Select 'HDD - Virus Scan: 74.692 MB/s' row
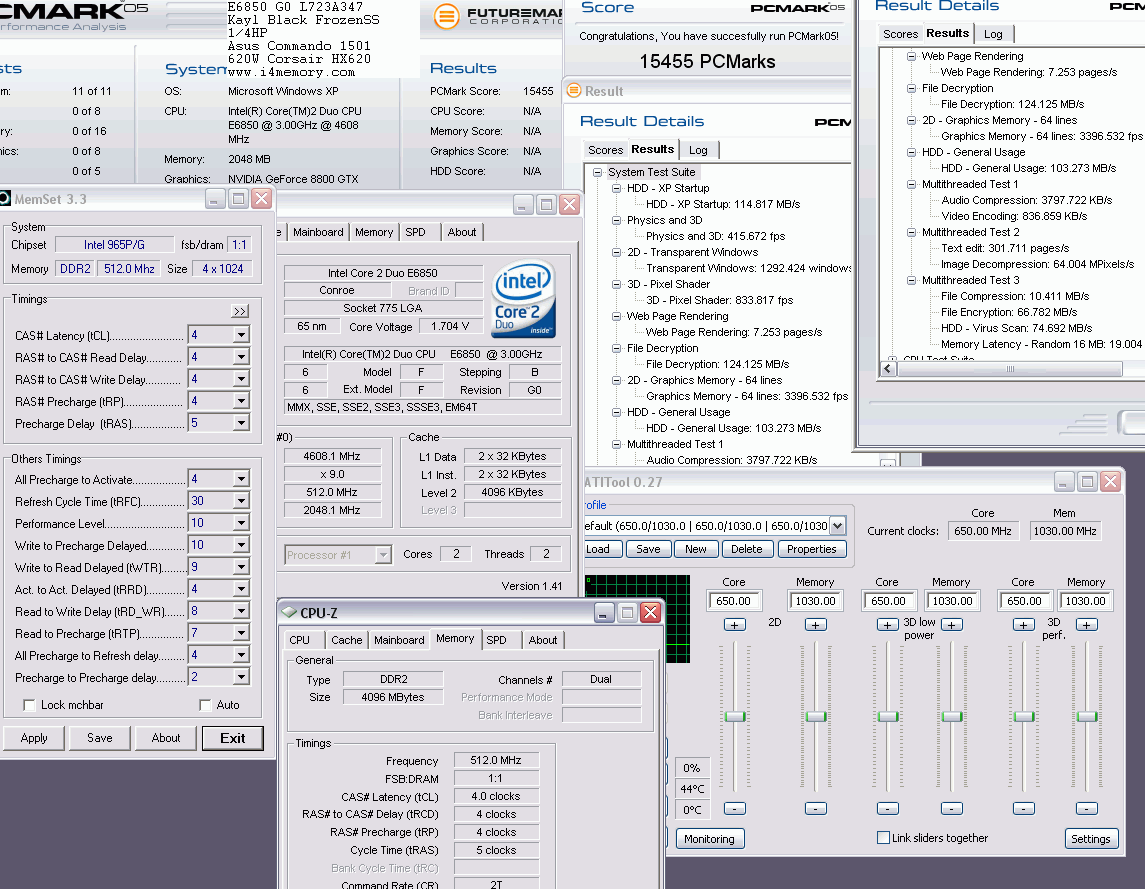The image size is (1145, 889). [1016, 329]
